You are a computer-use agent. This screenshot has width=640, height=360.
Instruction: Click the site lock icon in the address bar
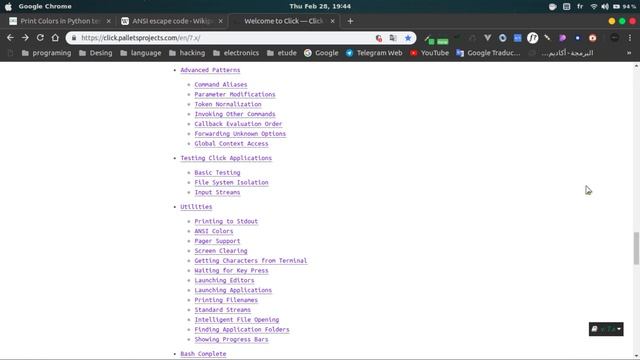74,38
